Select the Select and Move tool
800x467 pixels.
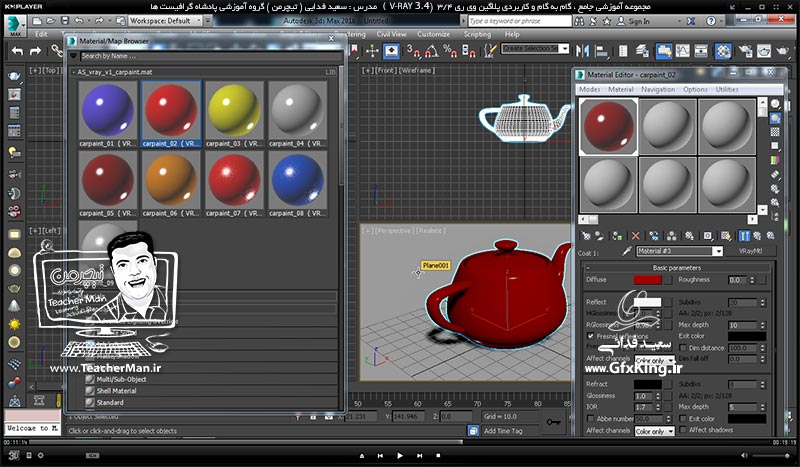[372, 51]
